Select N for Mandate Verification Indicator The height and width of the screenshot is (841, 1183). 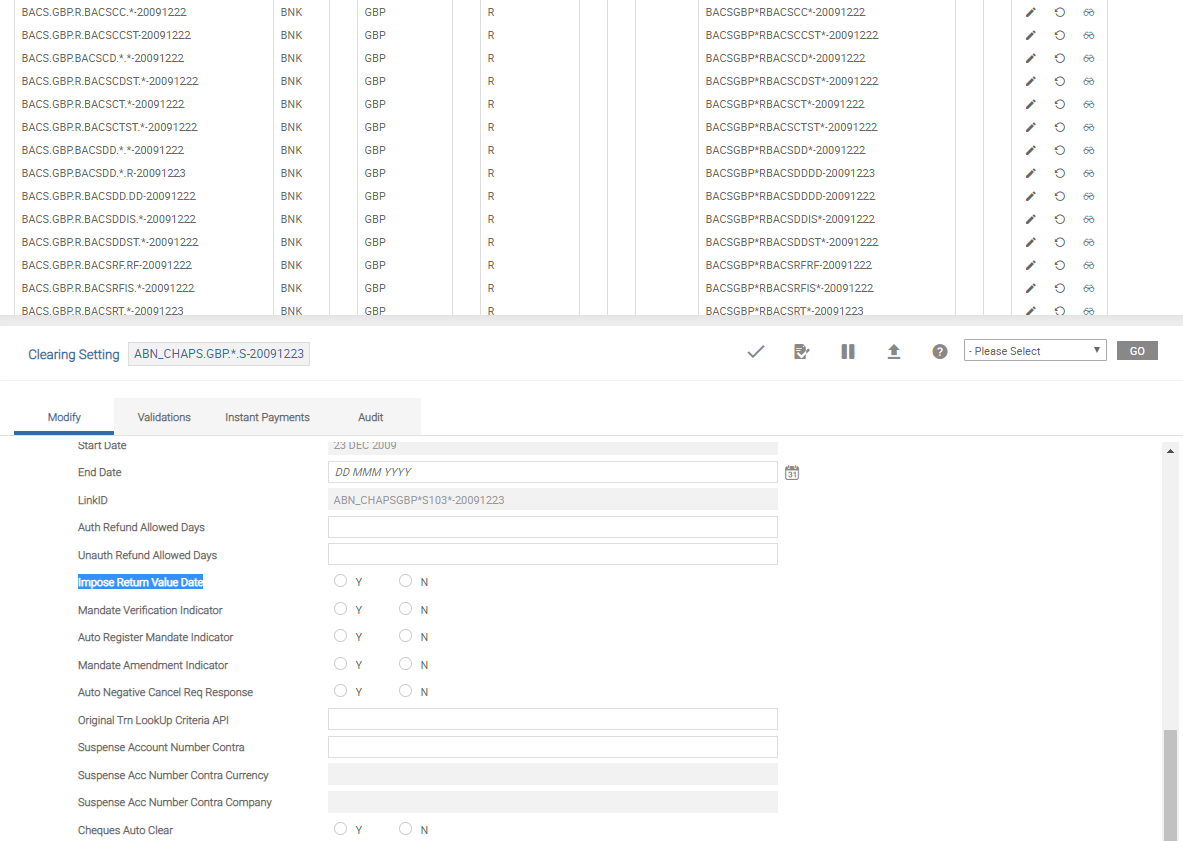pos(405,609)
